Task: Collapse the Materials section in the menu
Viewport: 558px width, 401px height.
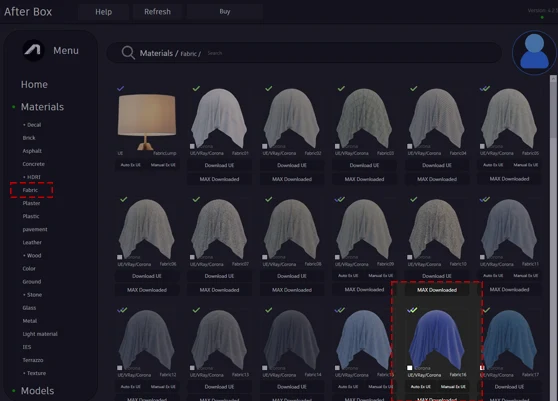Action: (x=42, y=107)
